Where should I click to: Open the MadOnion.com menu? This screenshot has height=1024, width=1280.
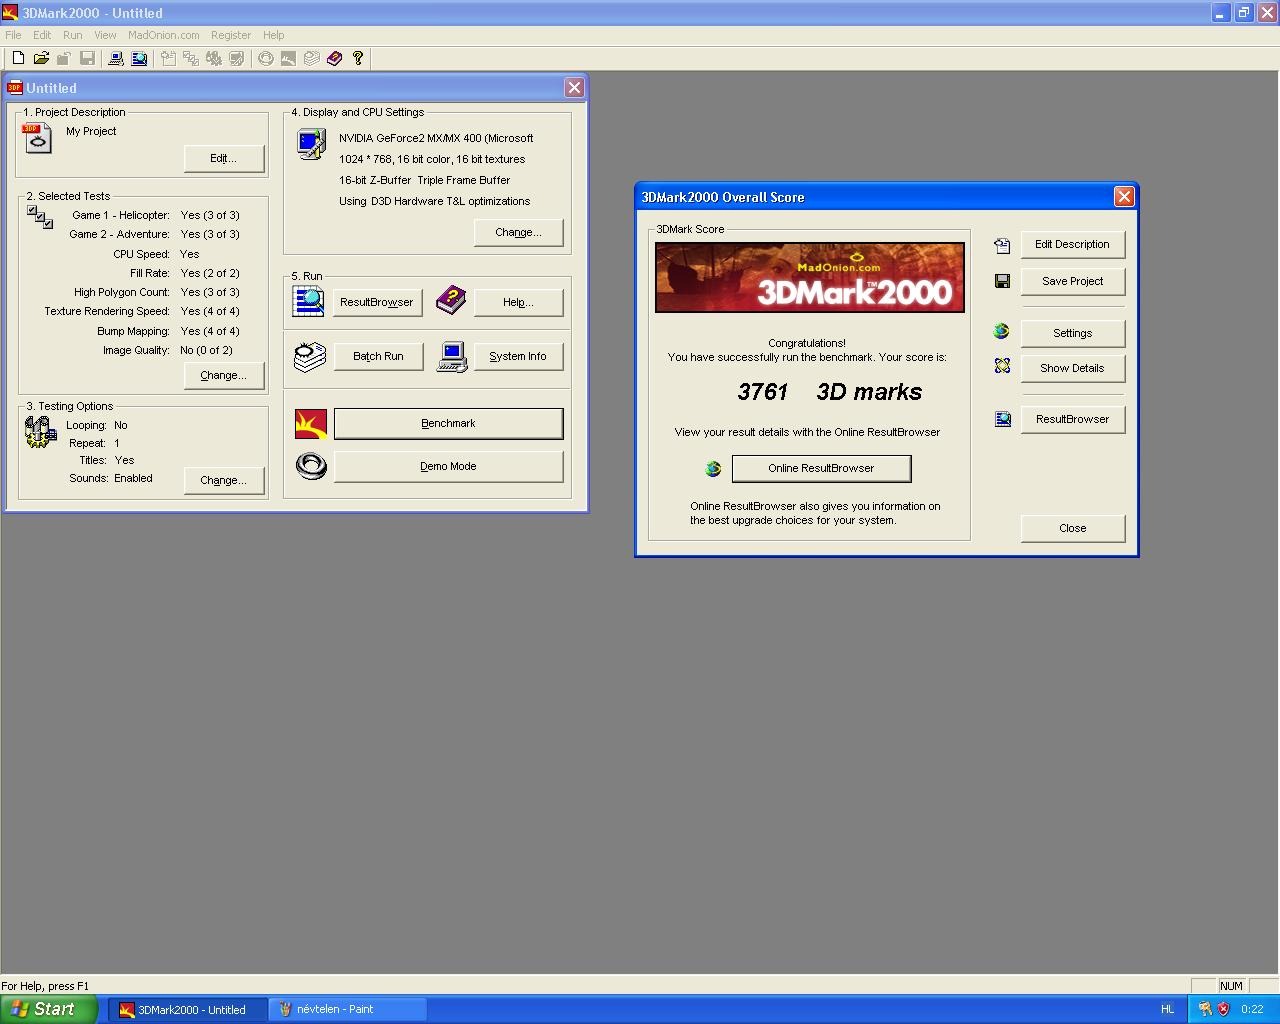click(x=164, y=35)
